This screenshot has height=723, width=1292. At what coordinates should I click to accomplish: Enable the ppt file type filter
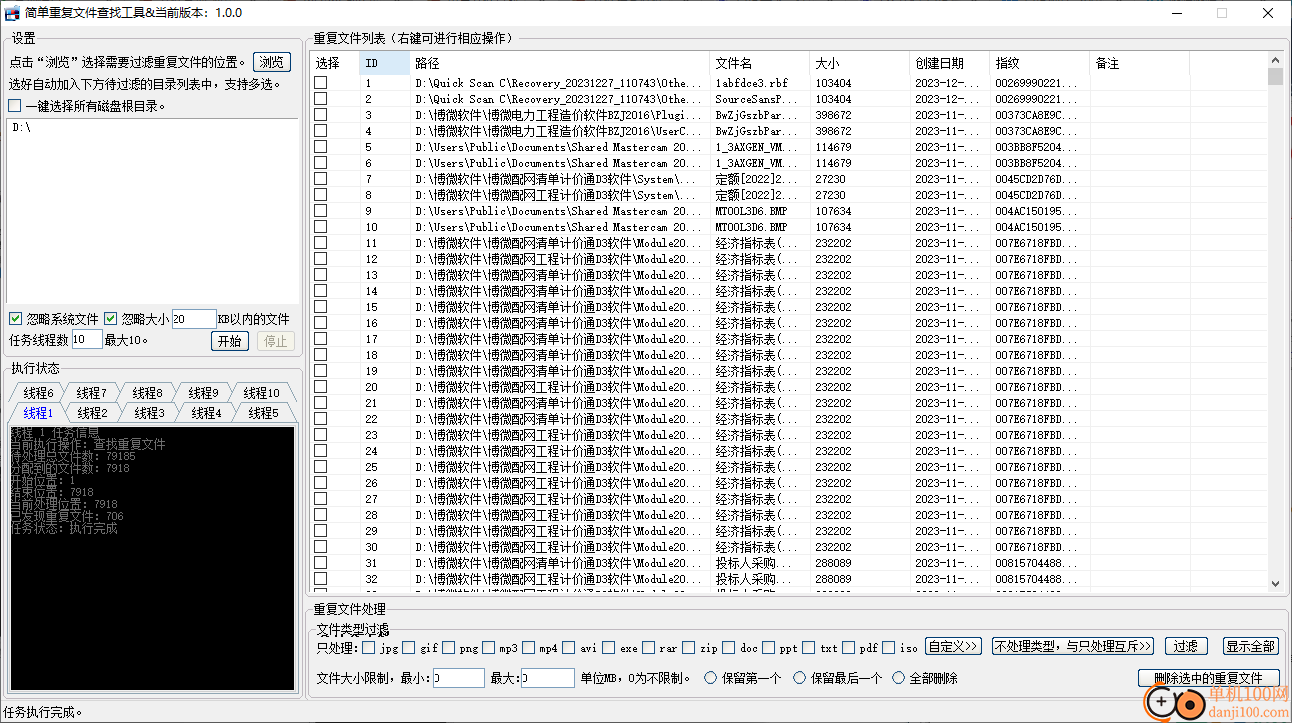[x=768, y=647]
